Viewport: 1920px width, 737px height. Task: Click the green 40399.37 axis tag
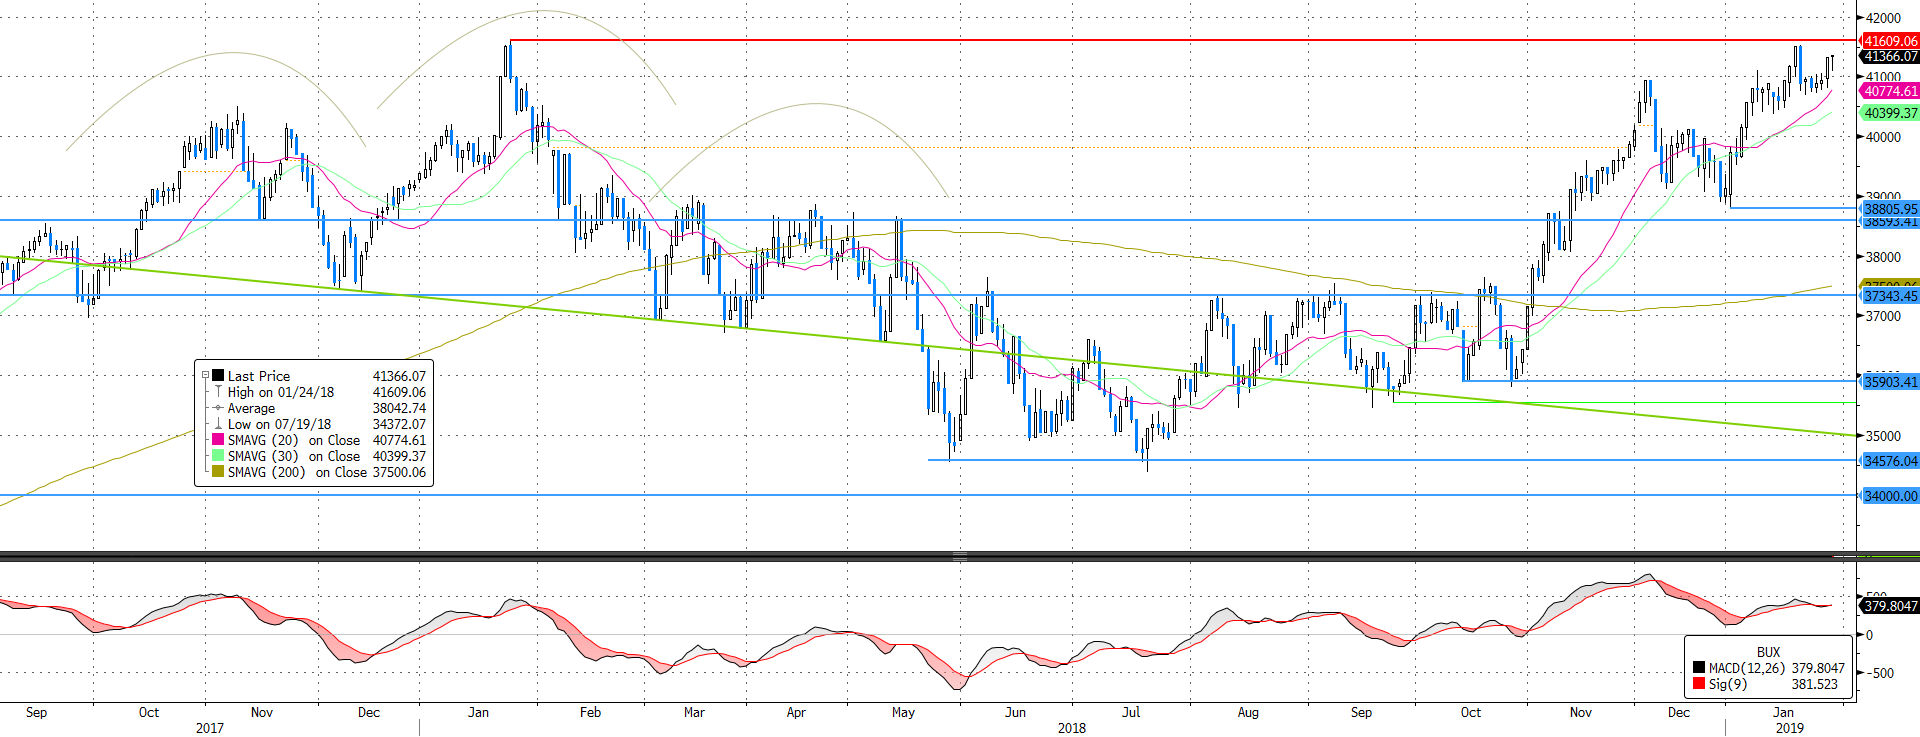click(1889, 113)
